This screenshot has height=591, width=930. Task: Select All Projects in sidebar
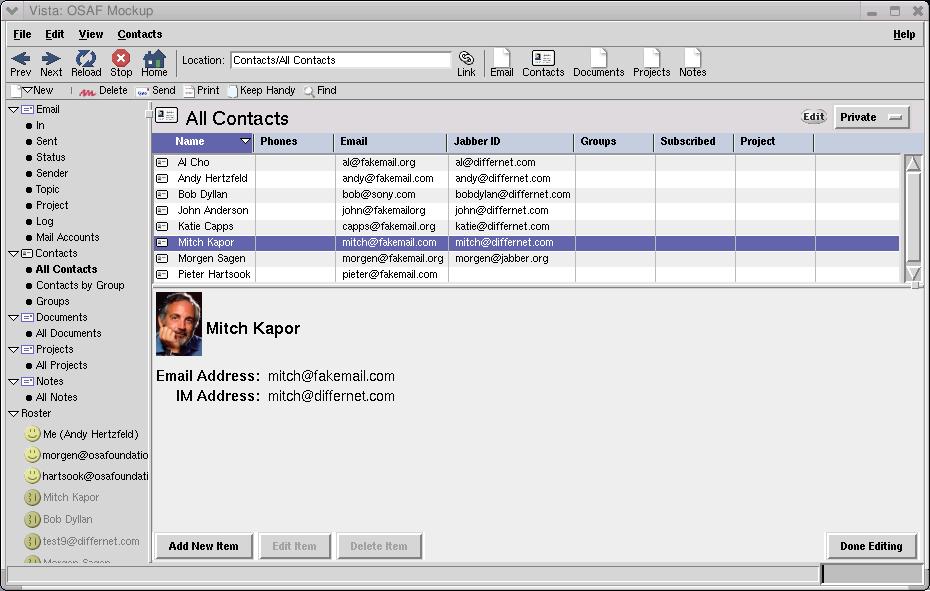point(61,366)
